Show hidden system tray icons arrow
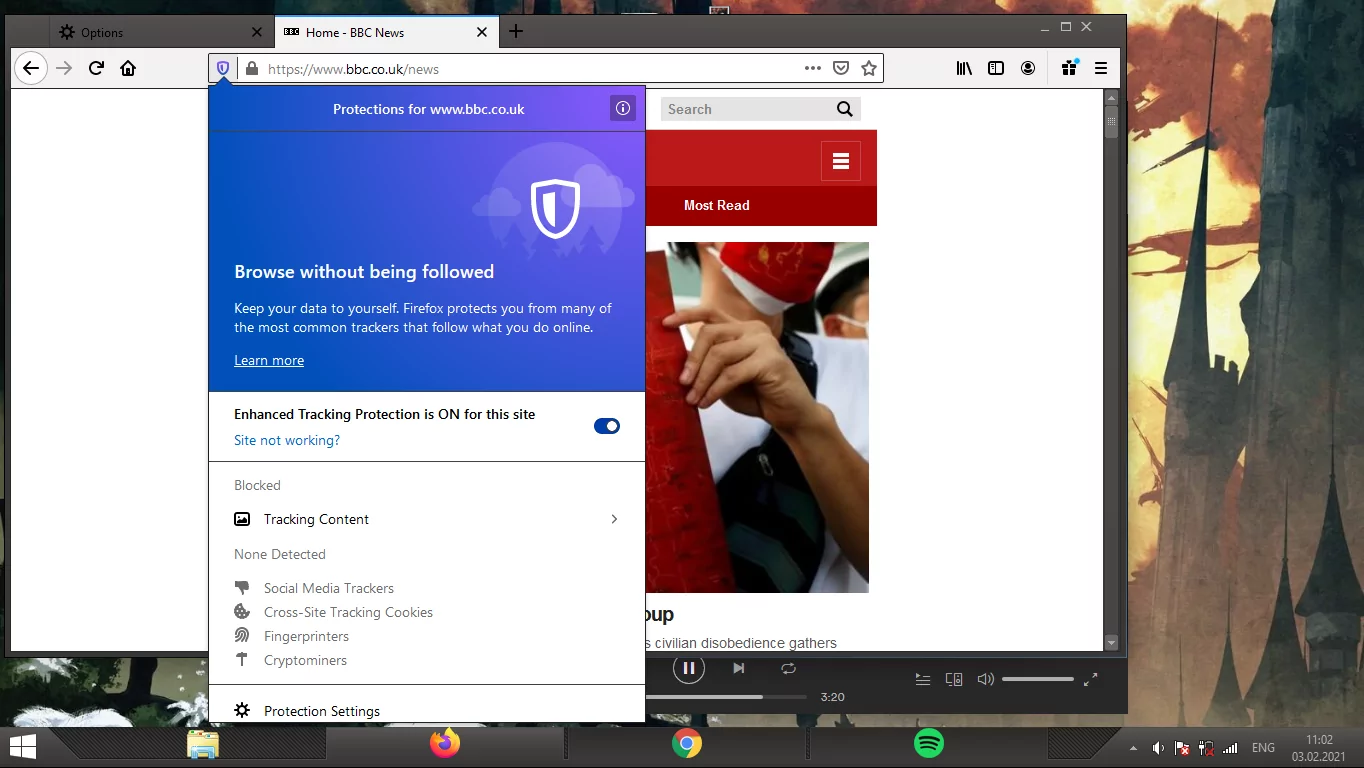 click(x=1133, y=748)
